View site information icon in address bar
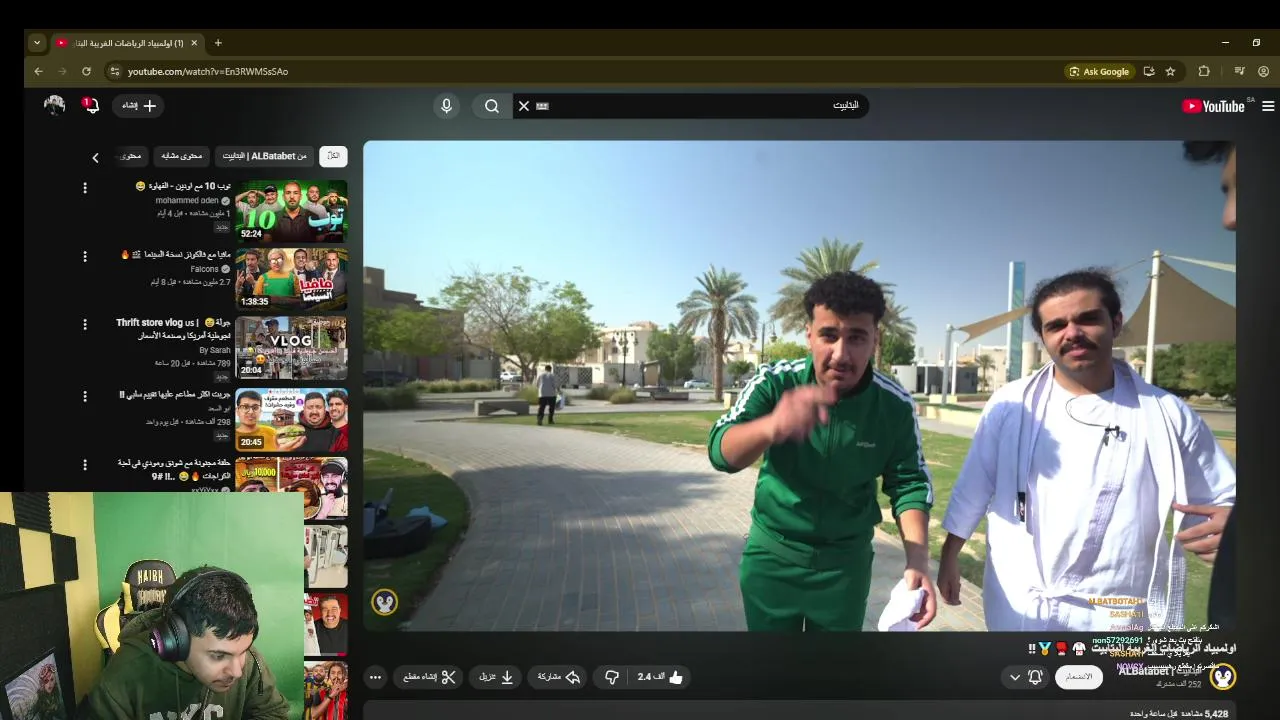1280x720 pixels. (115, 71)
